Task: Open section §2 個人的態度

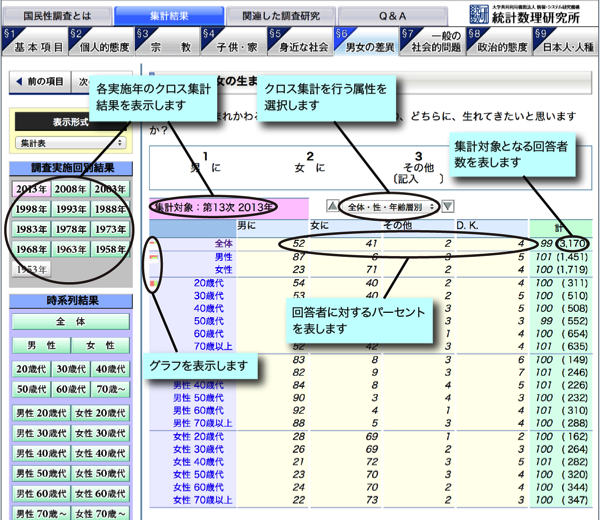Action: (100, 42)
